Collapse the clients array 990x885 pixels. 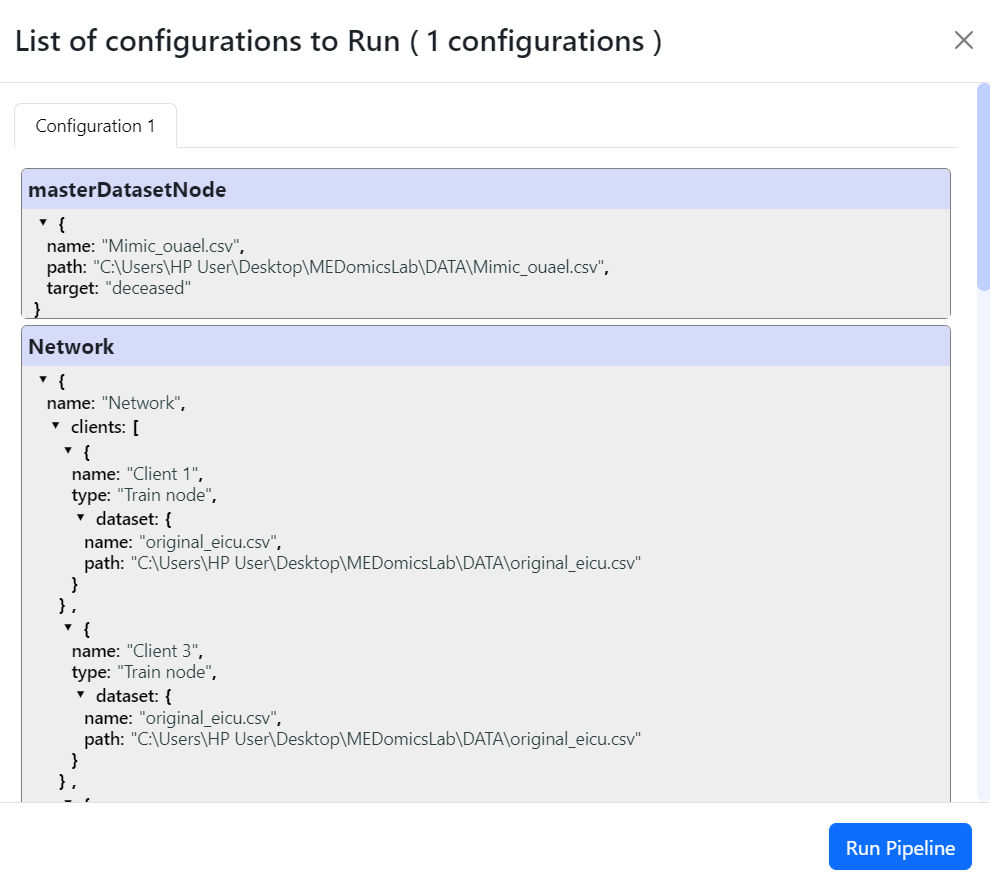coord(56,426)
